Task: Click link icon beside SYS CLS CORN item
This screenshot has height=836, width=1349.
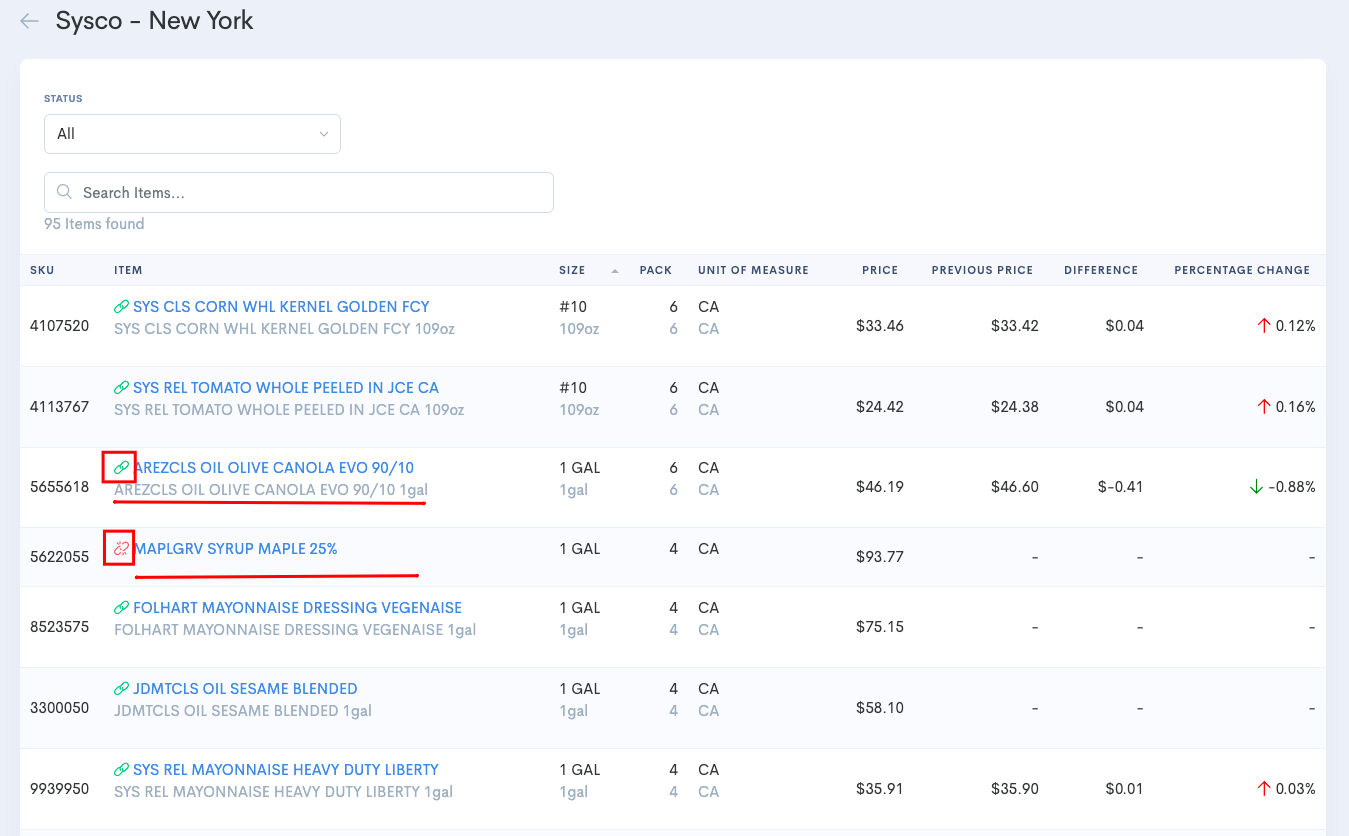Action: coord(121,307)
